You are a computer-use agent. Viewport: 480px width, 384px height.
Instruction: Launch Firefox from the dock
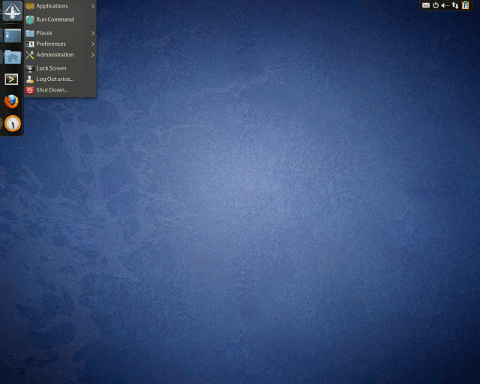tap(12, 102)
